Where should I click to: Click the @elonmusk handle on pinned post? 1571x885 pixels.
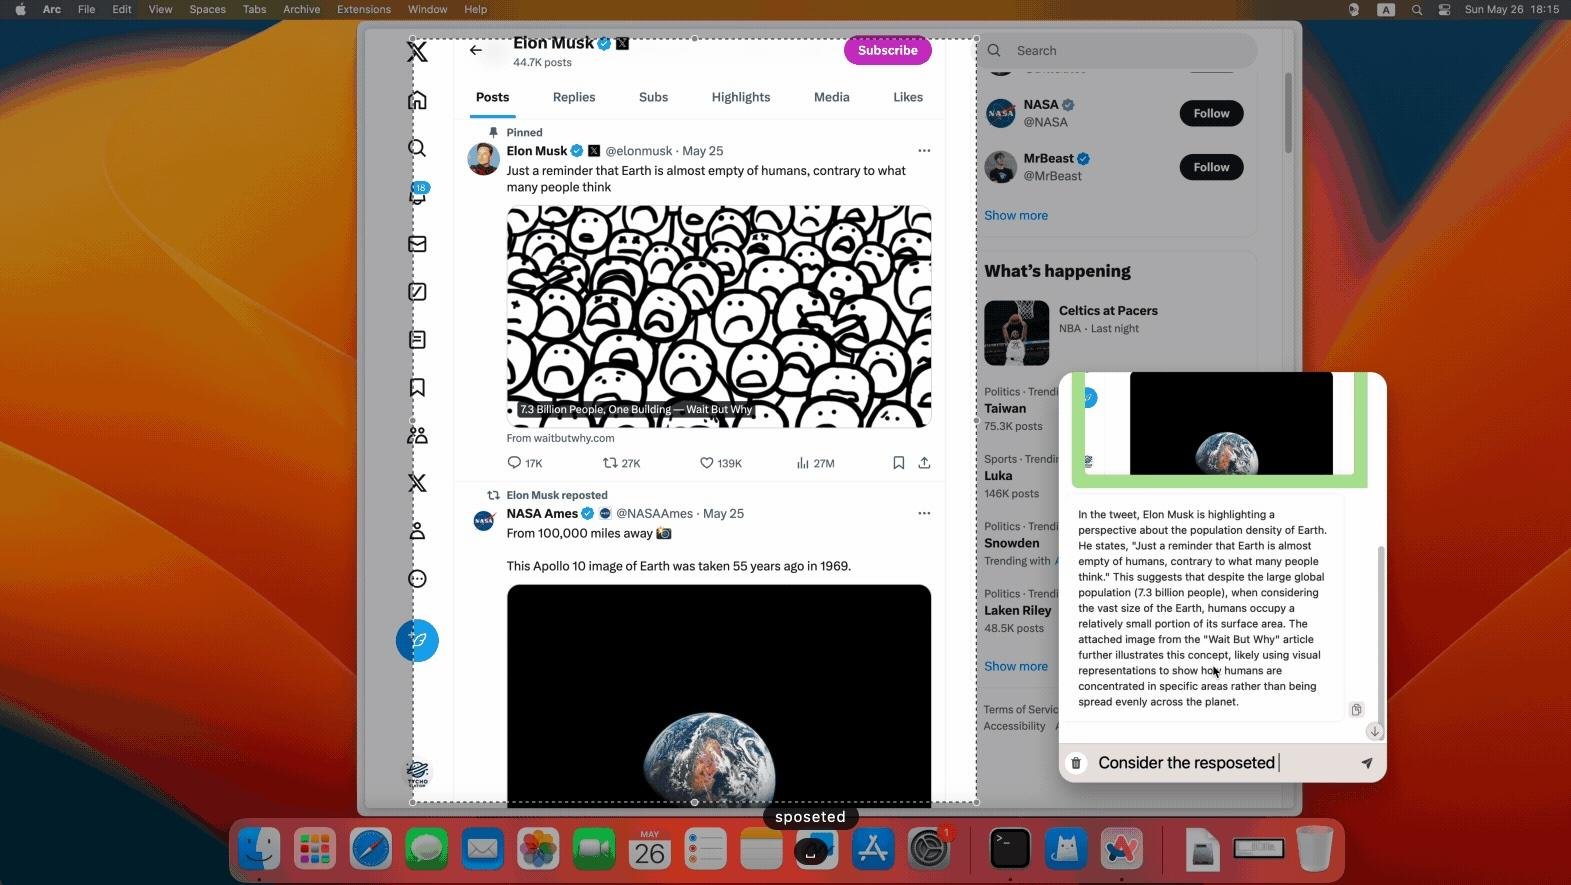point(639,151)
